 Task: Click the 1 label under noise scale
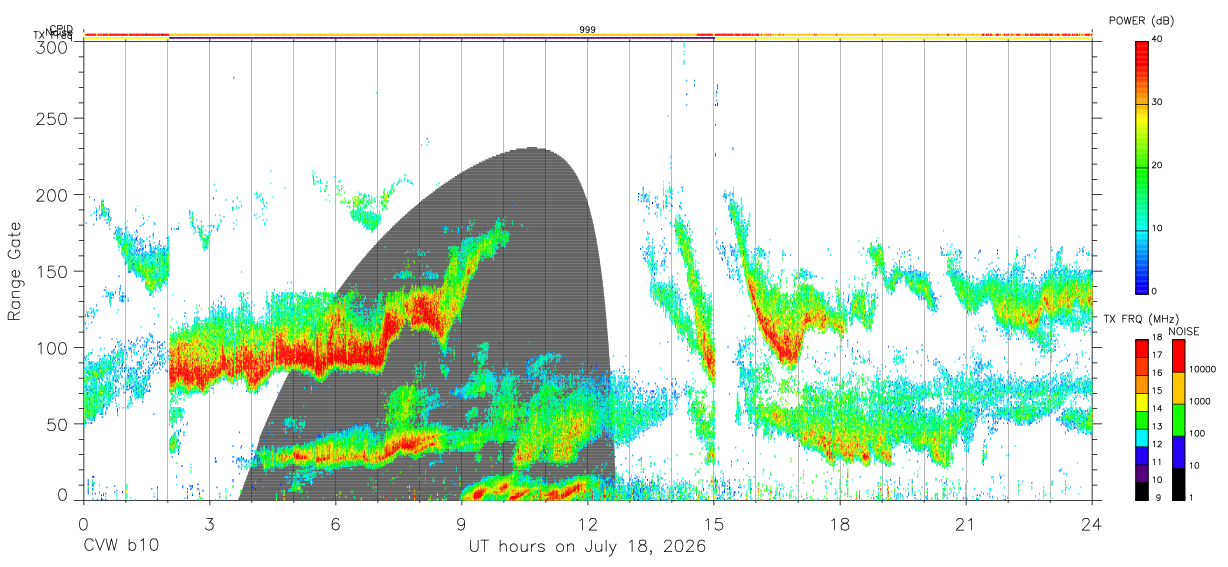coord(1191,497)
